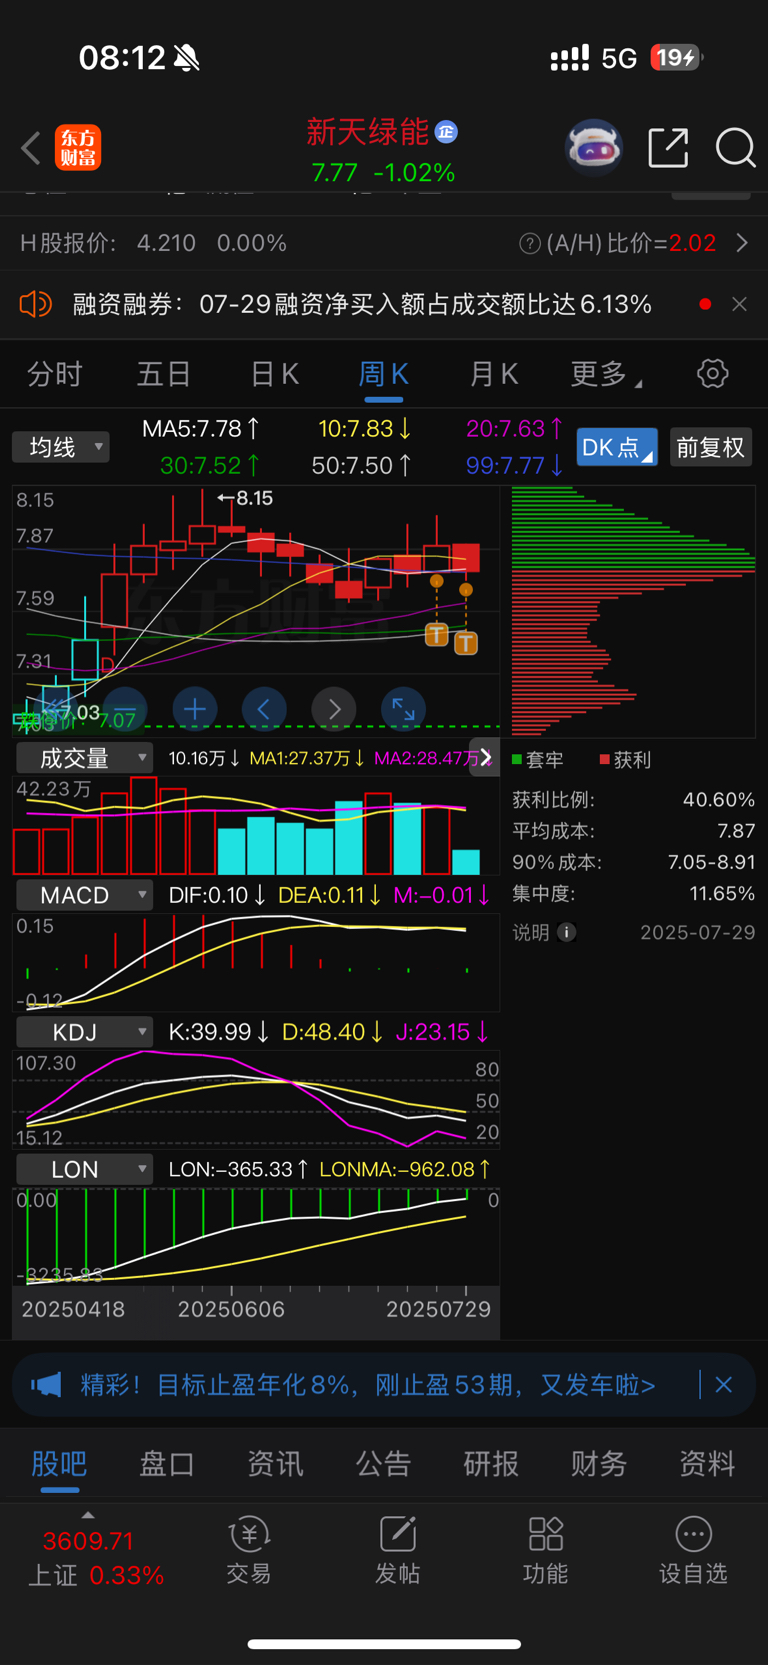Image resolution: width=769 pixels, height=1665 pixels.
Task: Tap the back arrow icon
Action: [31, 148]
